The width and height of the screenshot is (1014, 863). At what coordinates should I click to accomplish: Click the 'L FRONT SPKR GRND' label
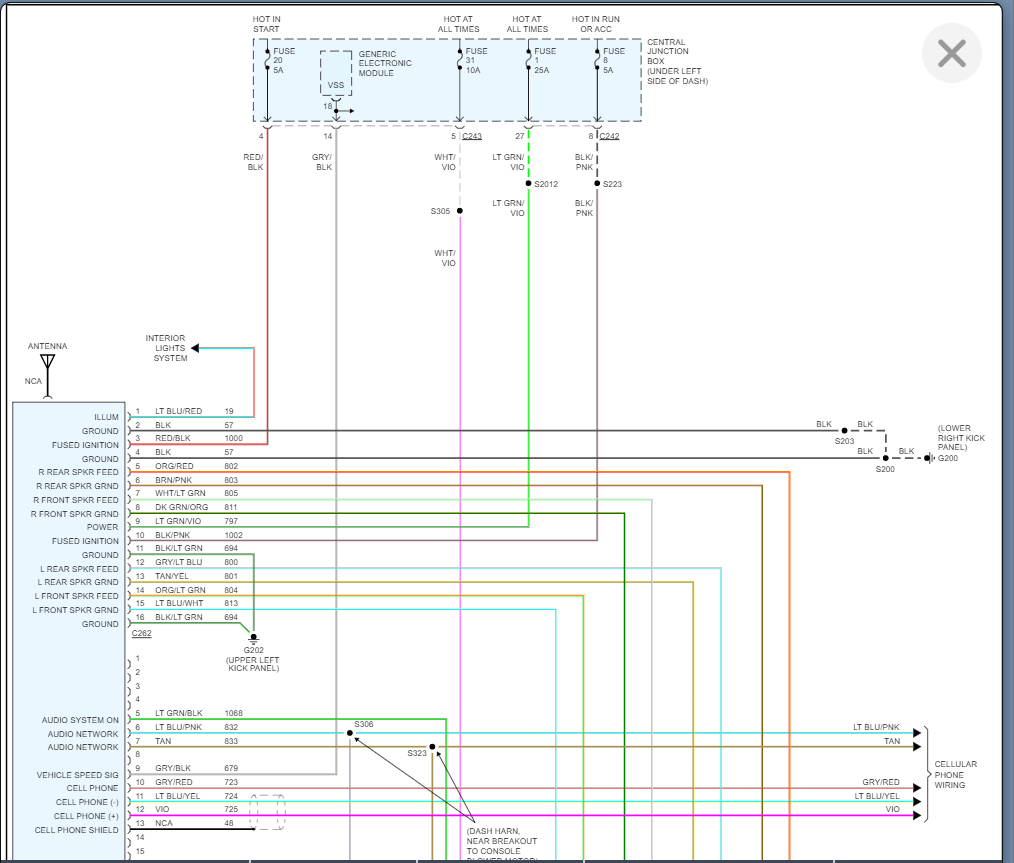[76, 610]
